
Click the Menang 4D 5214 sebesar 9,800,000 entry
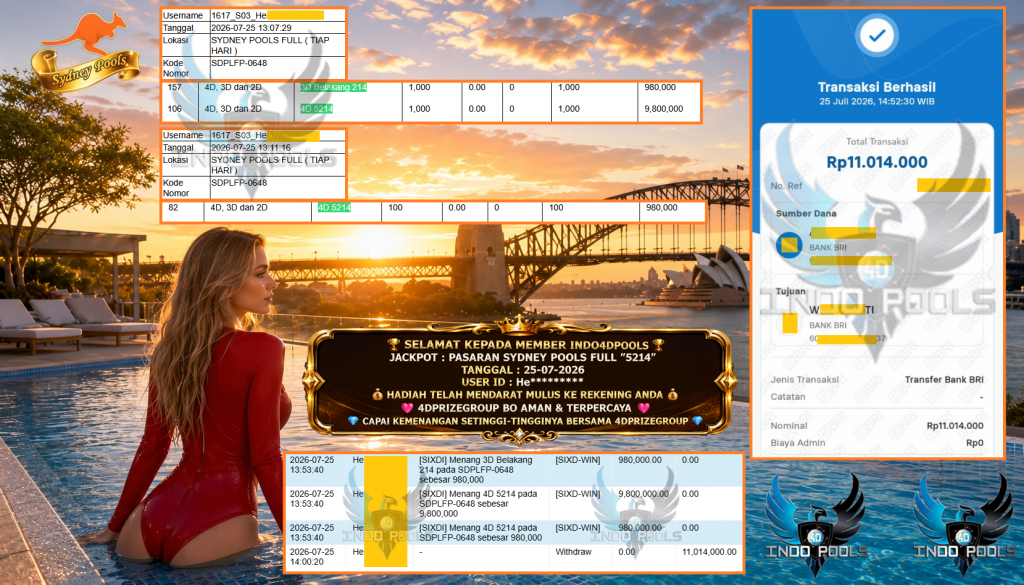click(x=478, y=504)
